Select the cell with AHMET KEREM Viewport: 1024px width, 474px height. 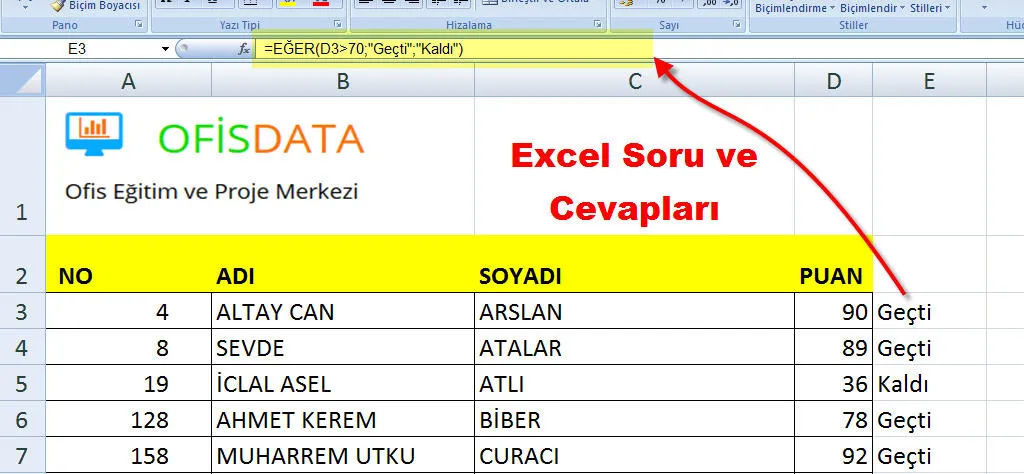(342, 420)
